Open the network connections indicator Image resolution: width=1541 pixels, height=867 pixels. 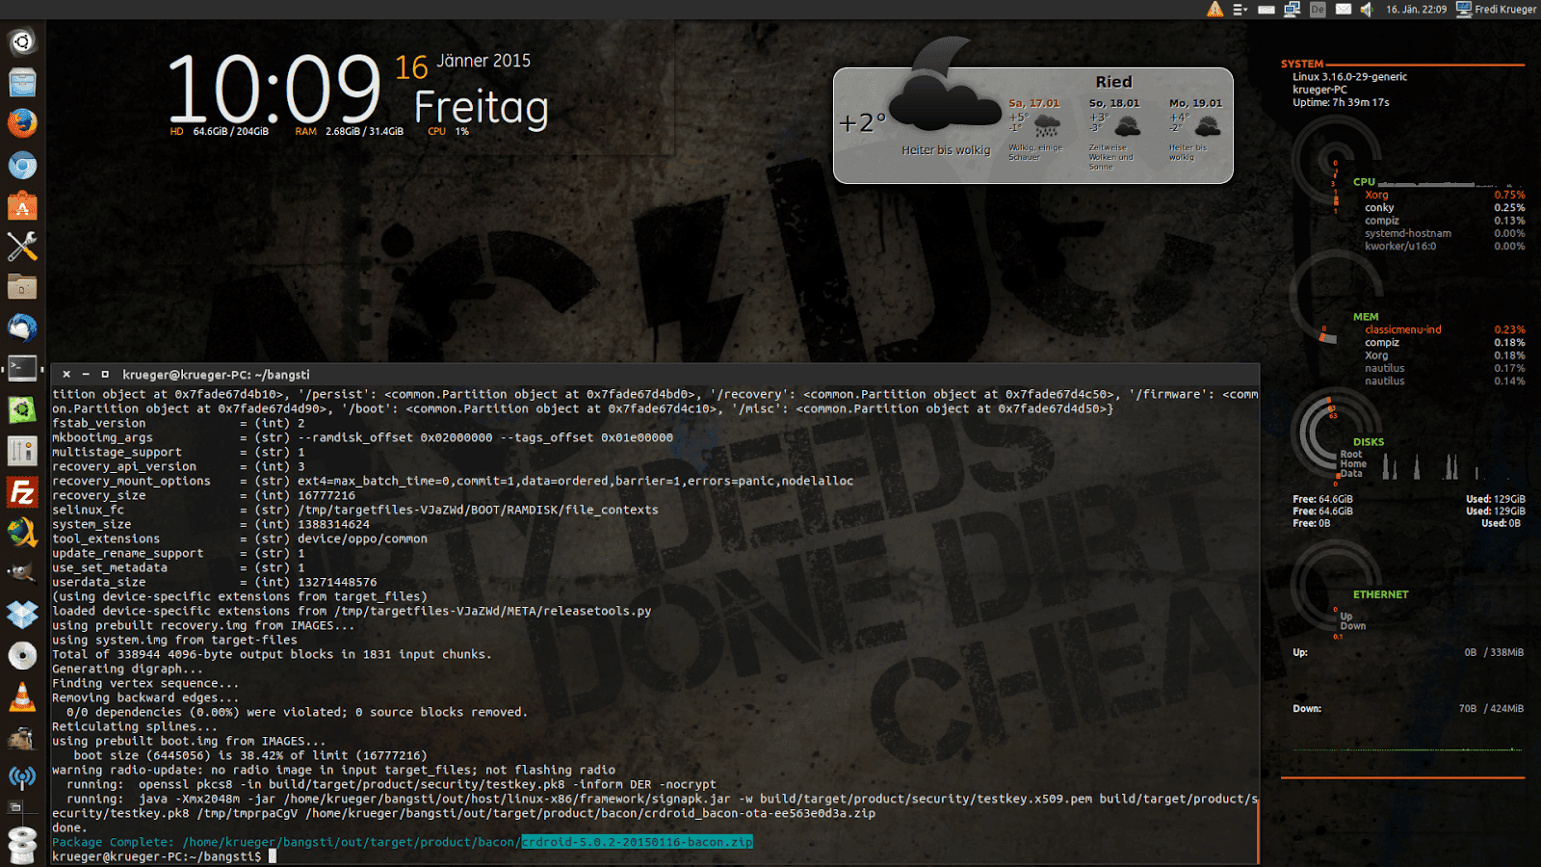[1292, 9]
